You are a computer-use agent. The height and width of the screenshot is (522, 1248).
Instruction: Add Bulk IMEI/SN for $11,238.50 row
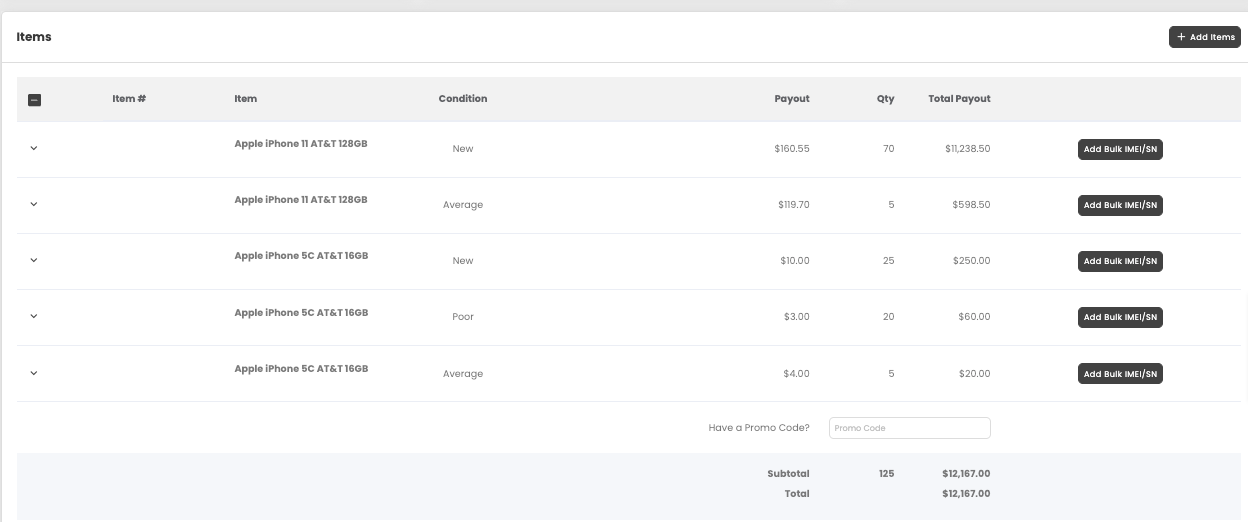(1120, 149)
